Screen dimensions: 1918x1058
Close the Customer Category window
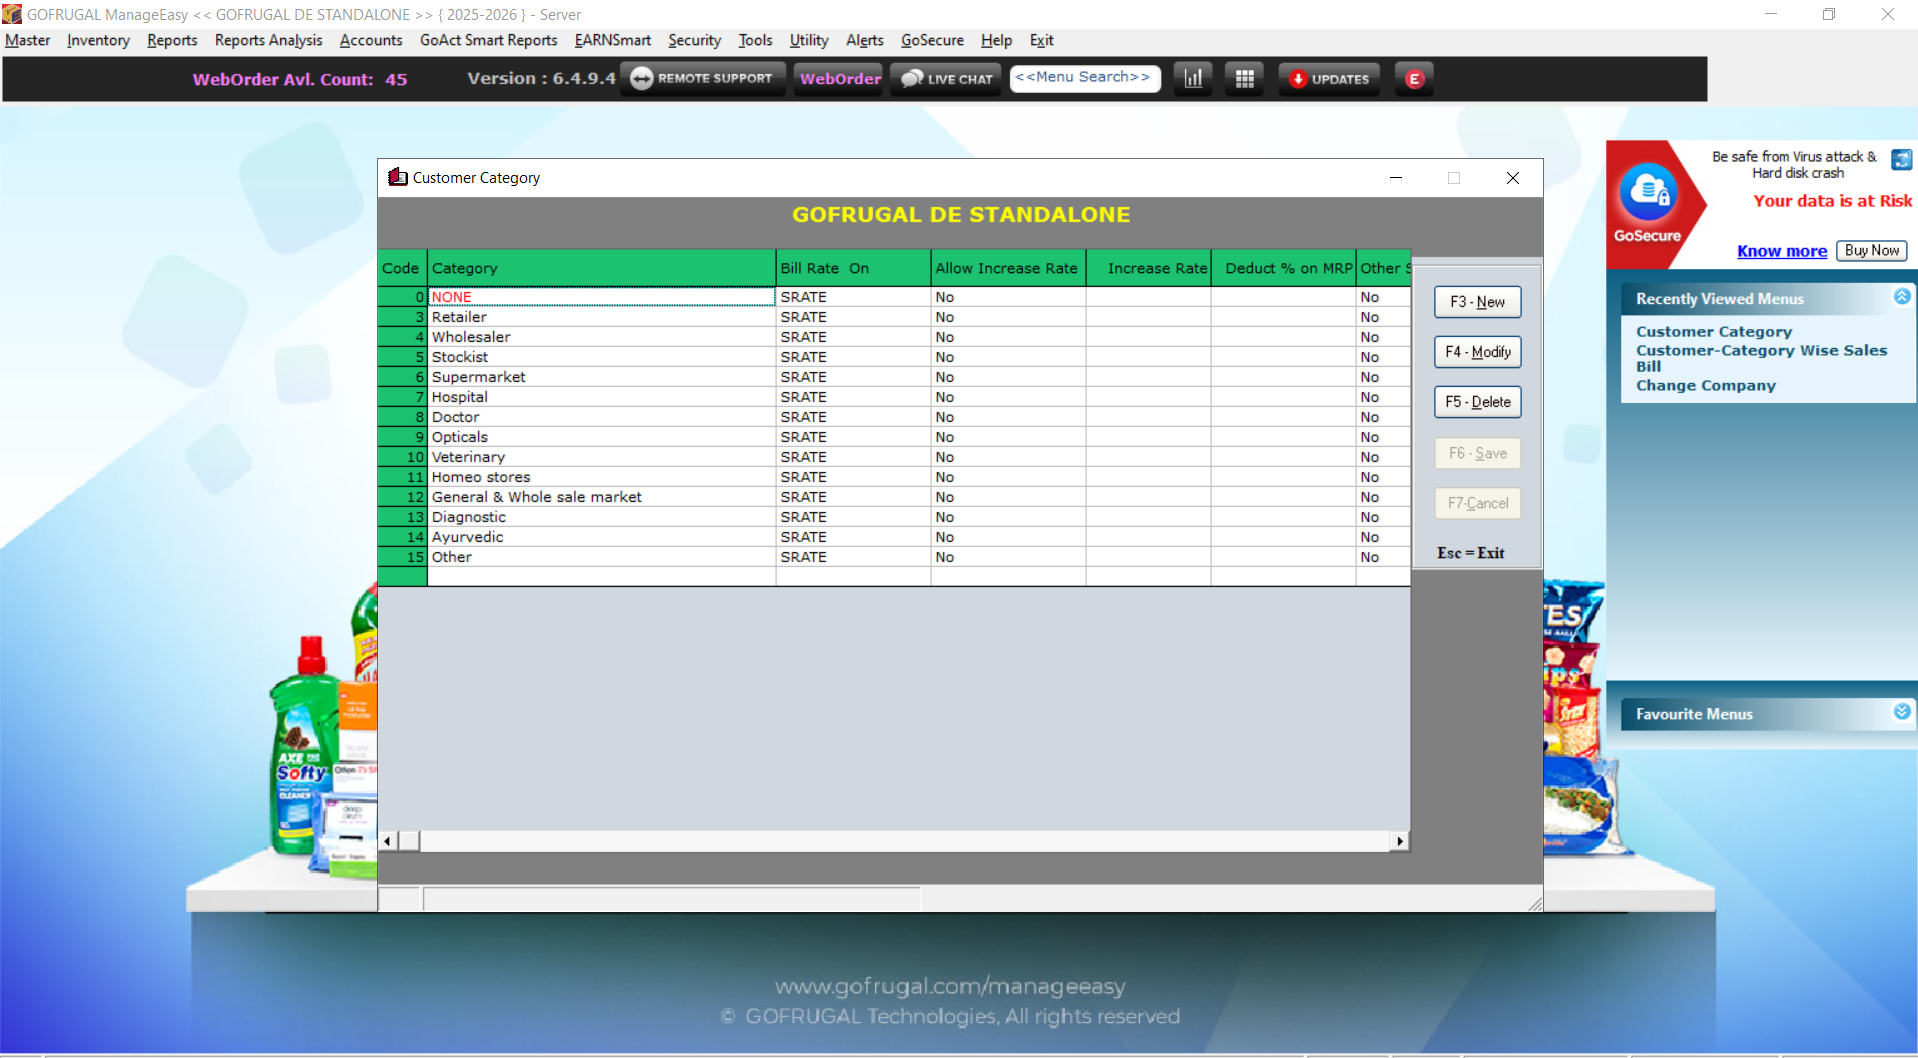tap(1512, 178)
